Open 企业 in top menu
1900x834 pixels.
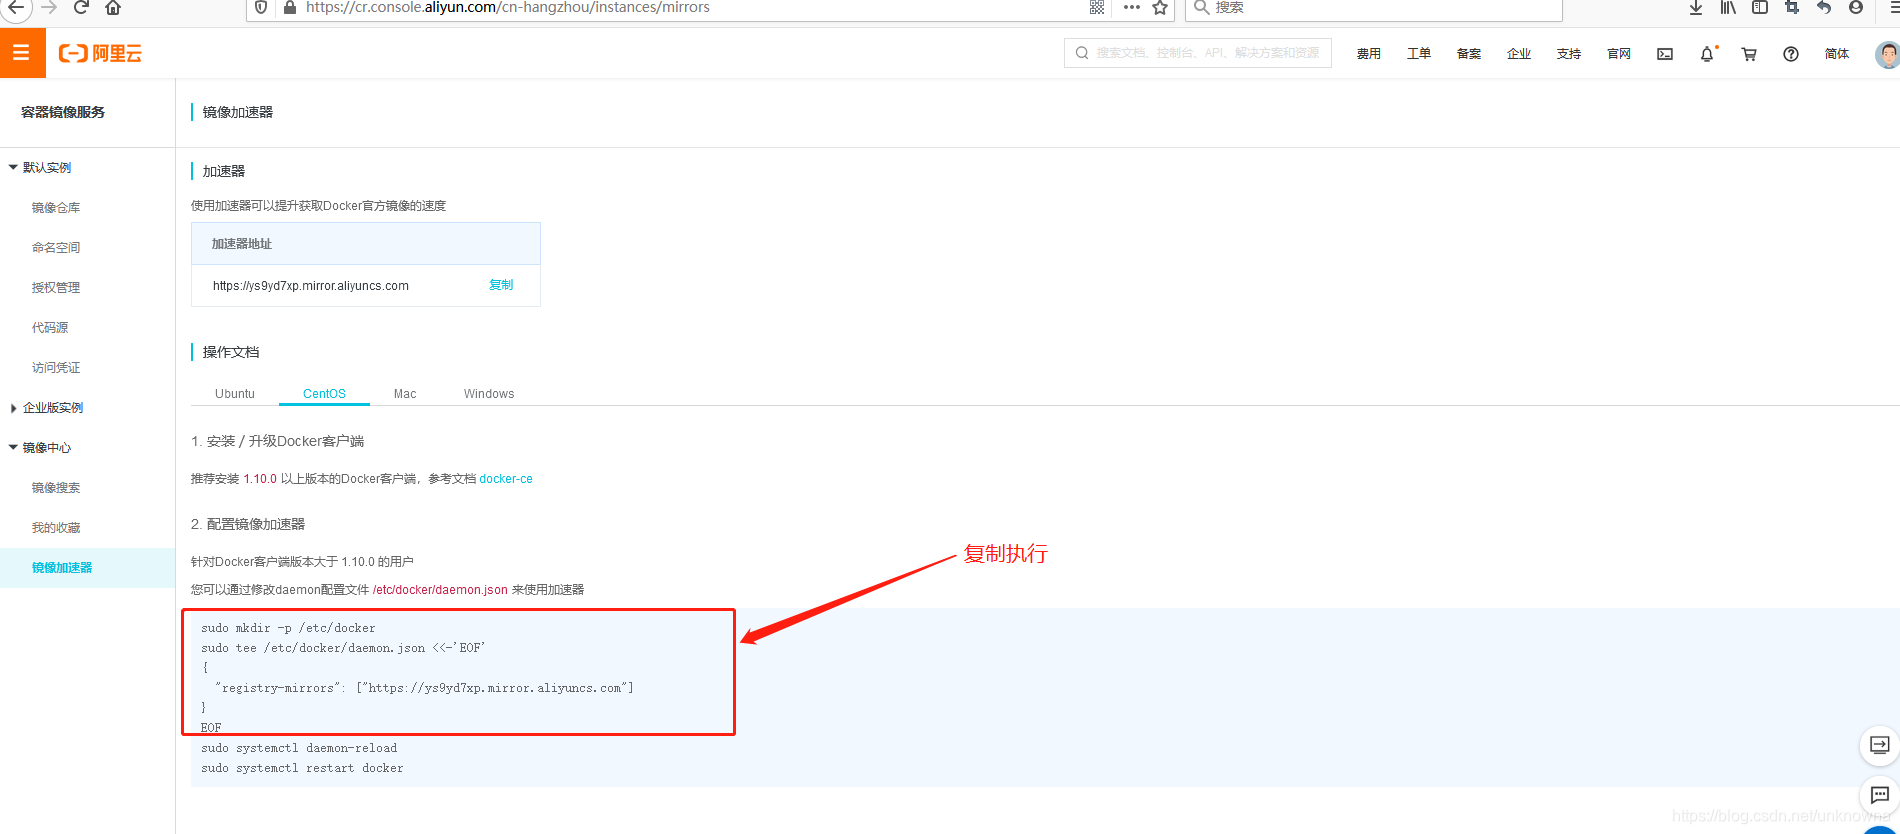(1519, 54)
